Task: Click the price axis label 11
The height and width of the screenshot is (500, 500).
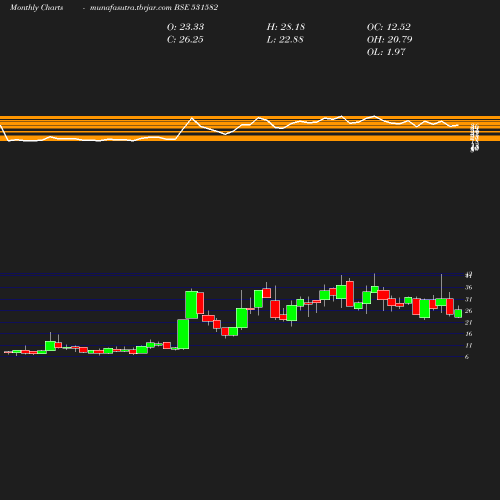Action: pyautogui.click(x=469, y=345)
